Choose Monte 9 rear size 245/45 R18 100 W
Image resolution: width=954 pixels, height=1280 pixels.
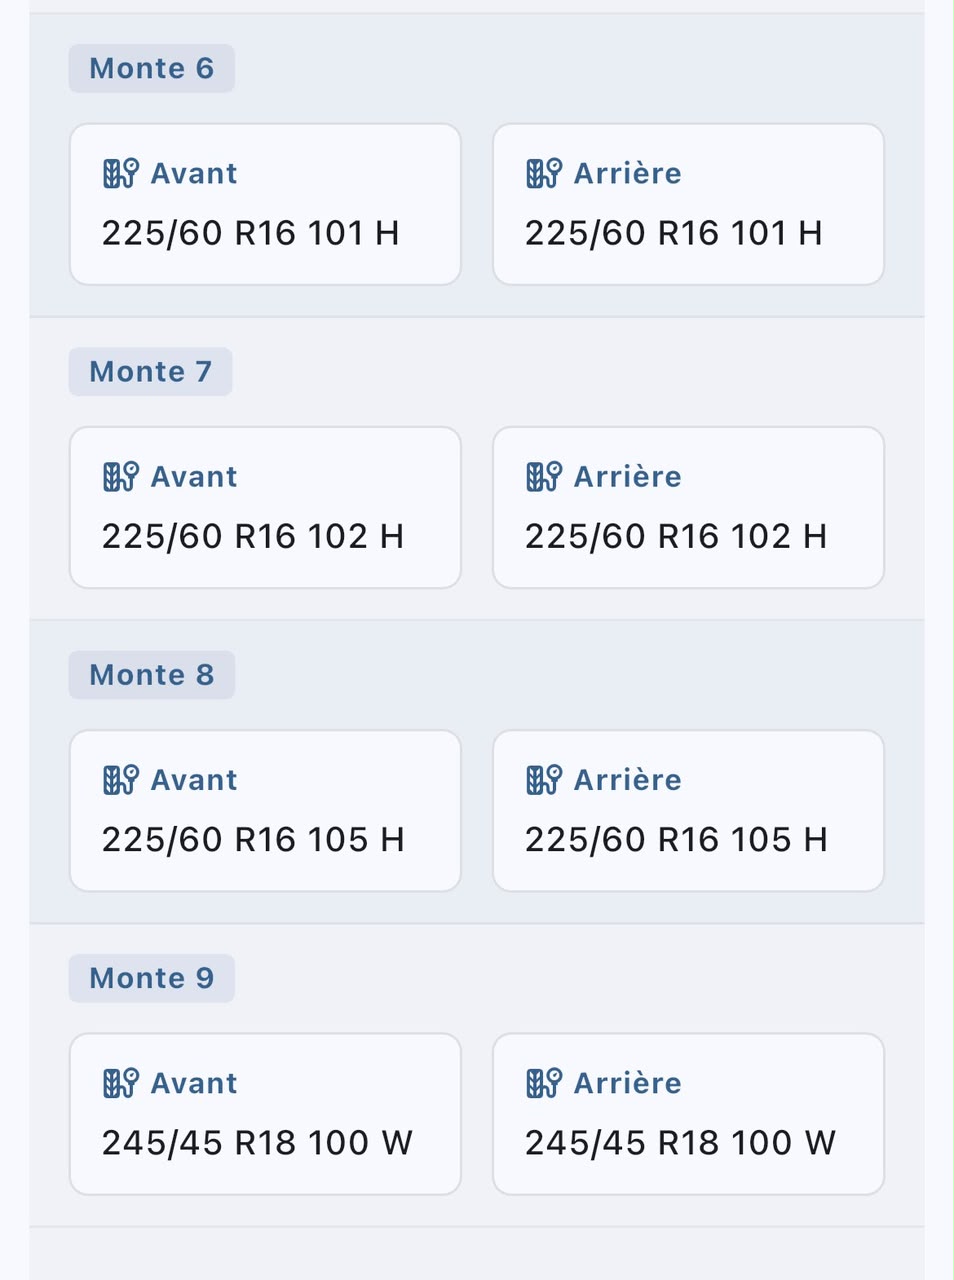tap(680, 1142)
